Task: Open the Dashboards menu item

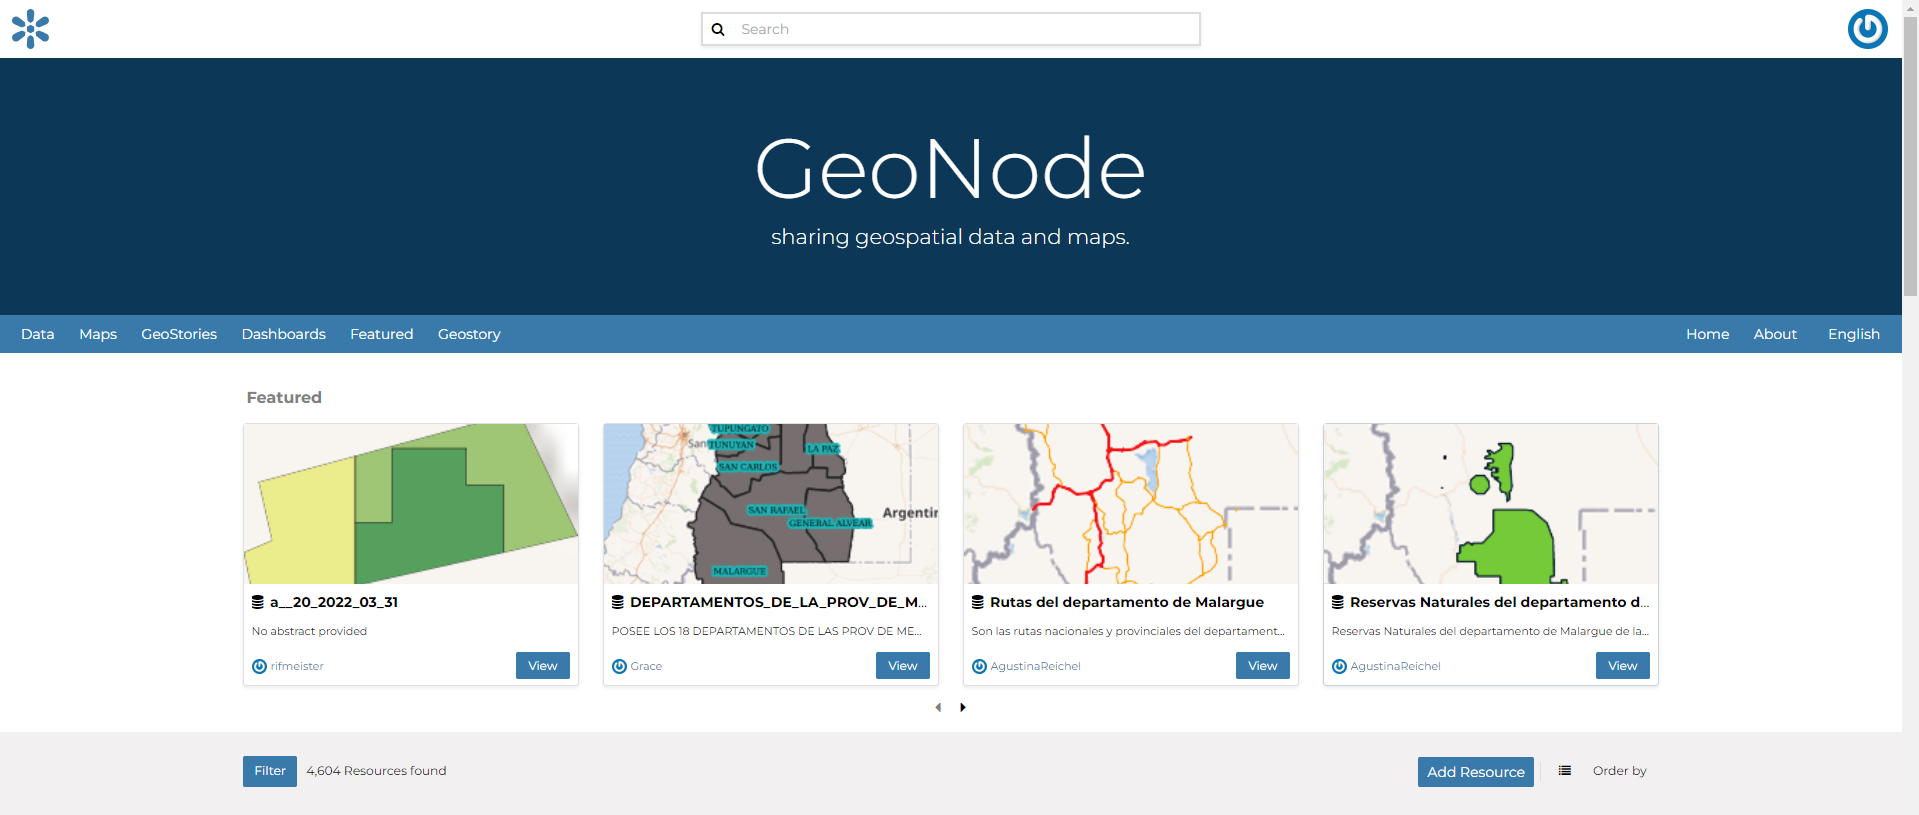Action: tap(284, 334)
